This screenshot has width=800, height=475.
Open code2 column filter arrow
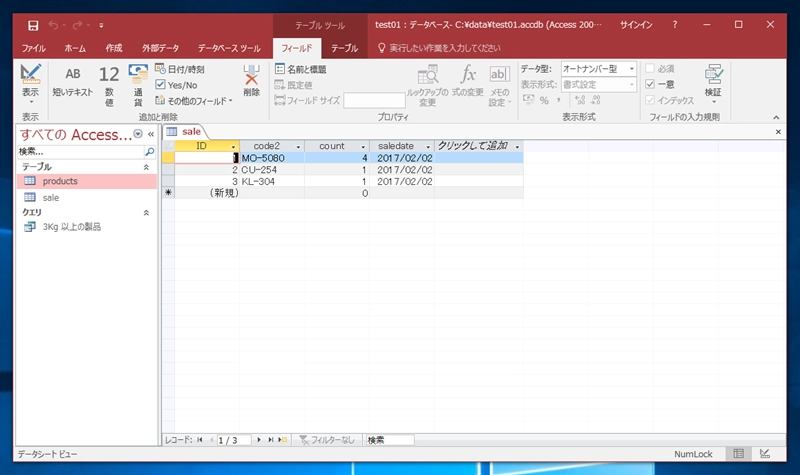click(298, 146)
